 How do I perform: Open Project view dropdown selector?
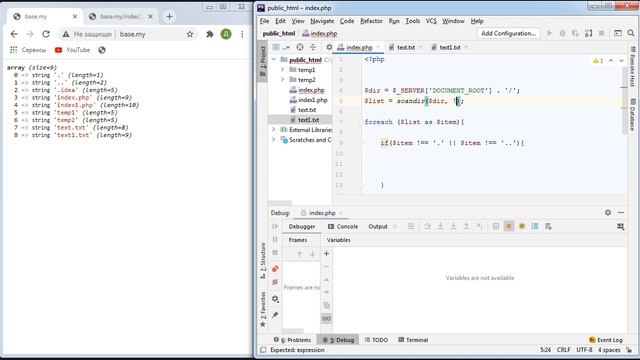click(281, 47)
